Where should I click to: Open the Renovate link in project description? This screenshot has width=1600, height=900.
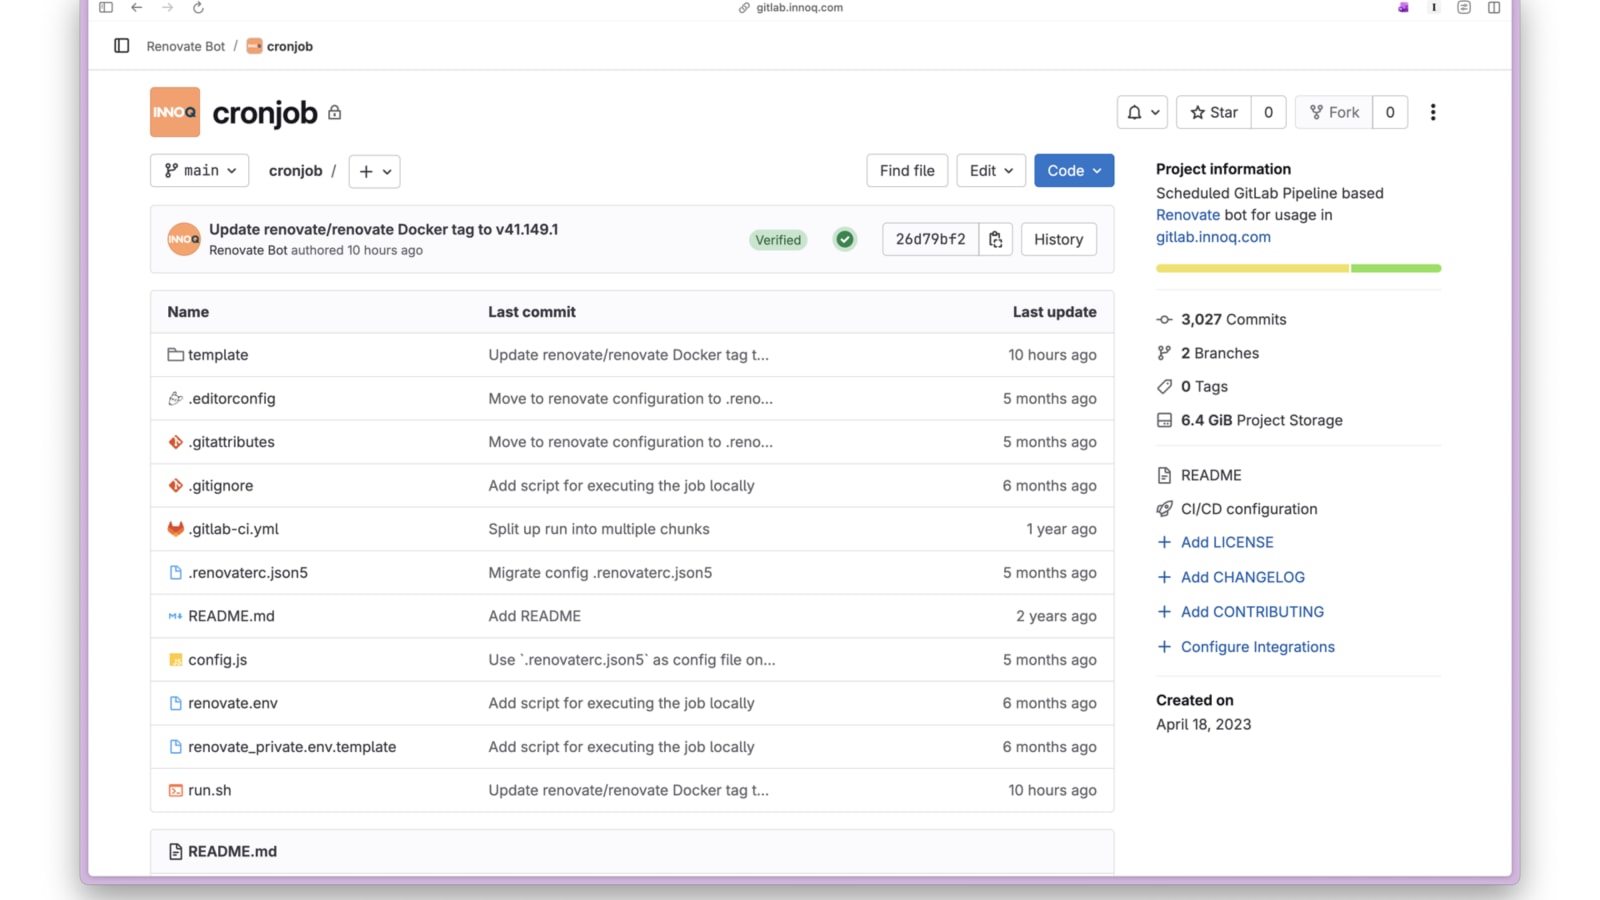coord(1188,215)
